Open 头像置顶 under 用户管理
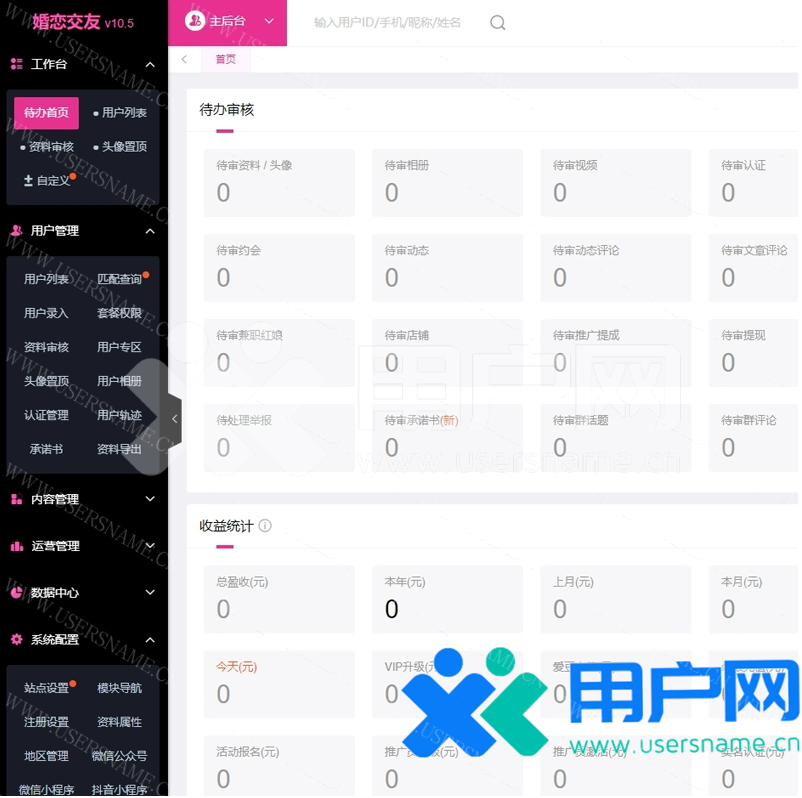The height and width of the screenshot is (798, 802). 47,381
